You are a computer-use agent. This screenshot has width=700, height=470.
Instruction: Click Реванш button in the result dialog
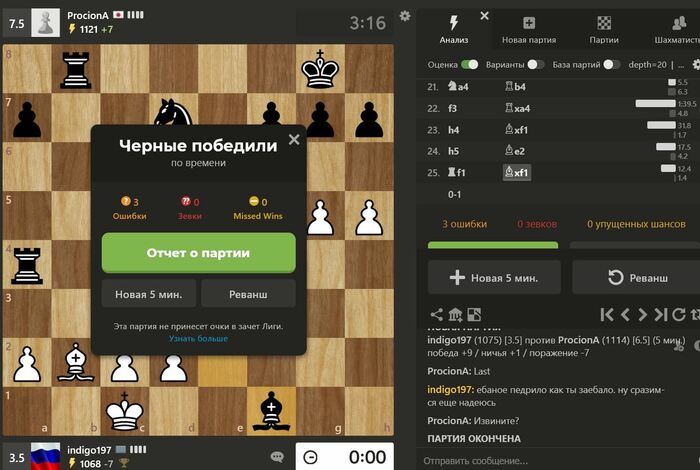(248, 294)
